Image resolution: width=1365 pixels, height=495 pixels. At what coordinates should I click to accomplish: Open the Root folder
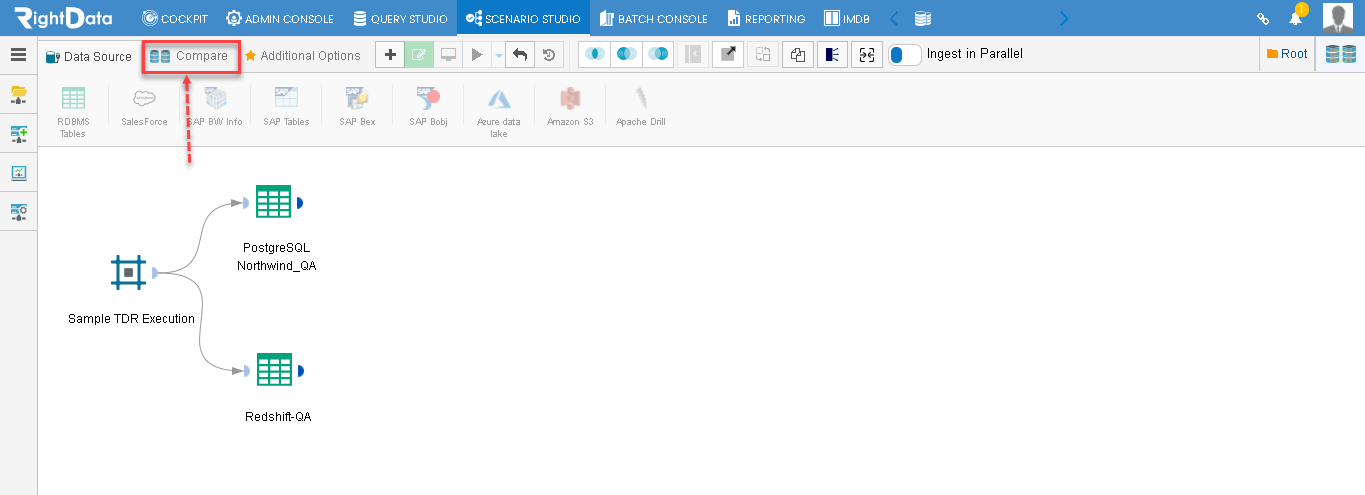pos(1287,54)
